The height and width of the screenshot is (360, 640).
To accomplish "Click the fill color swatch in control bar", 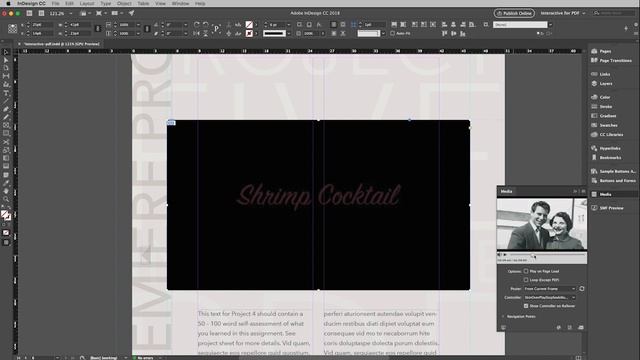I will 249,24.
